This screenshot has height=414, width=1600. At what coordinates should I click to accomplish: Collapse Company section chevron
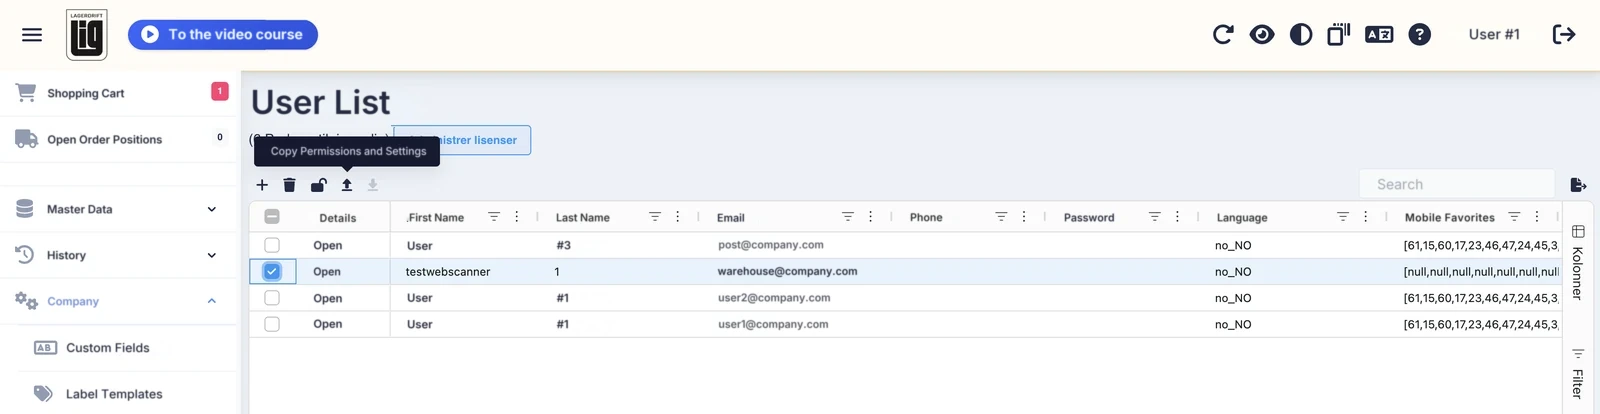[x=212, y=301]
